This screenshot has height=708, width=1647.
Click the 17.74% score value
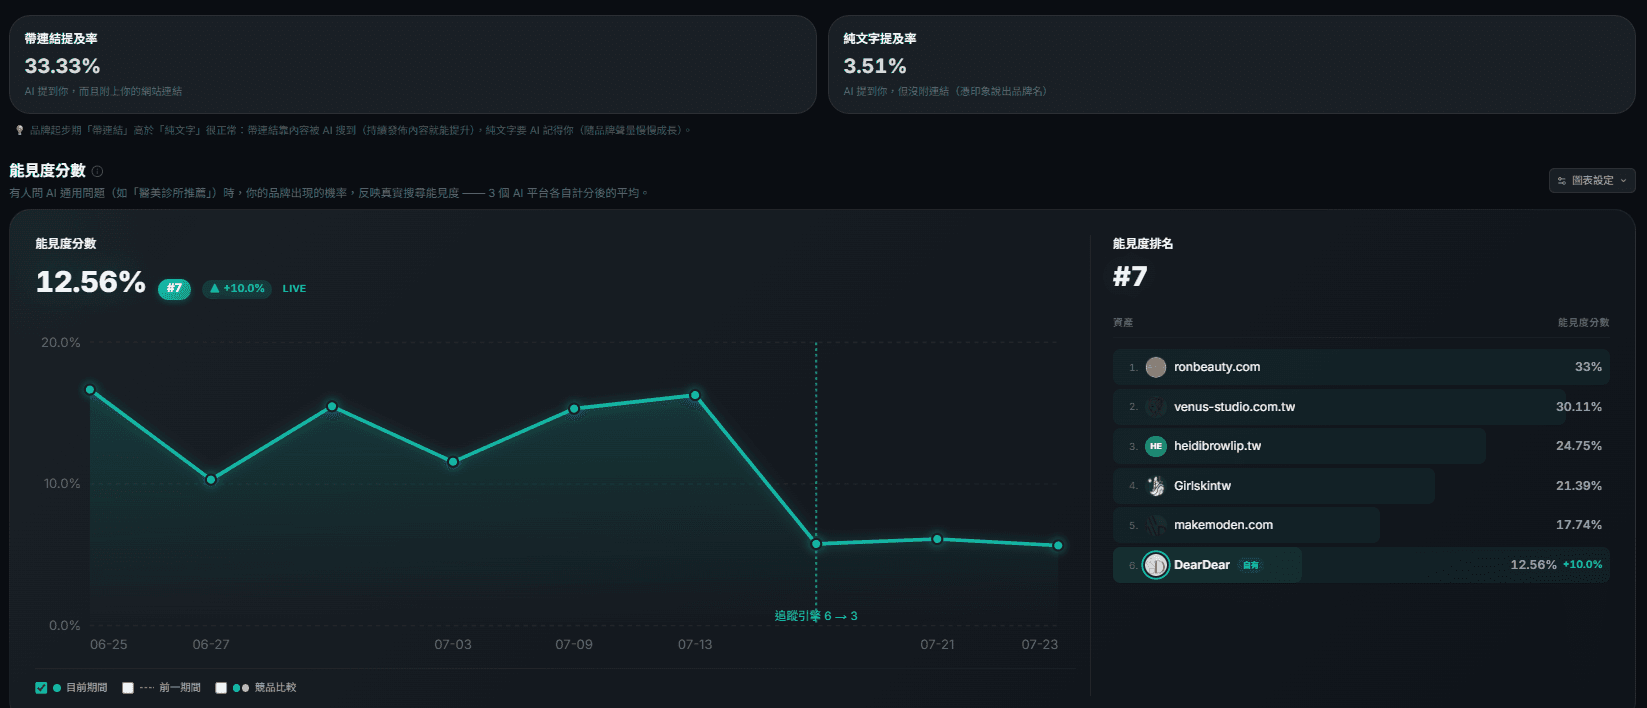pyautogui.click(x=1579, y=525)
